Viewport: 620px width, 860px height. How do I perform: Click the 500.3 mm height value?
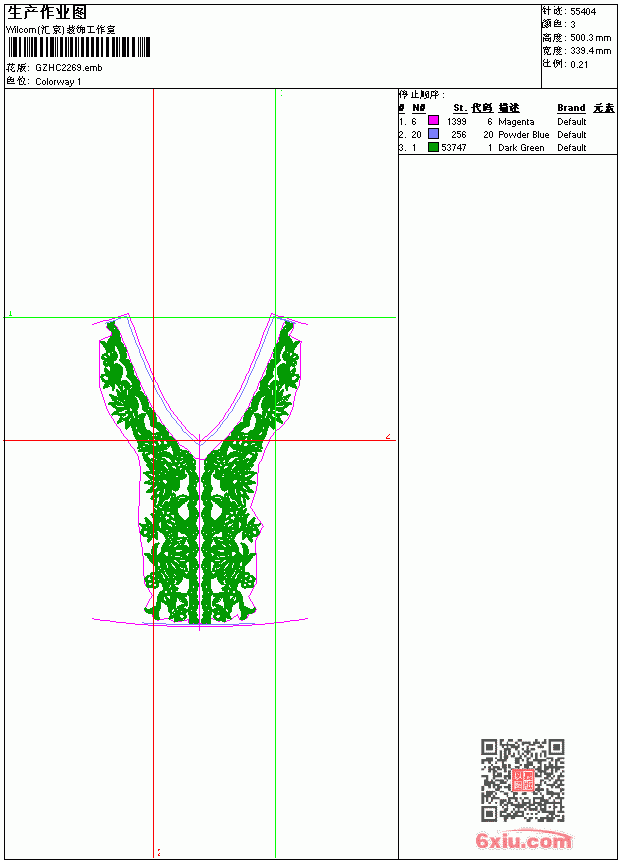click(x=590, y=38)
